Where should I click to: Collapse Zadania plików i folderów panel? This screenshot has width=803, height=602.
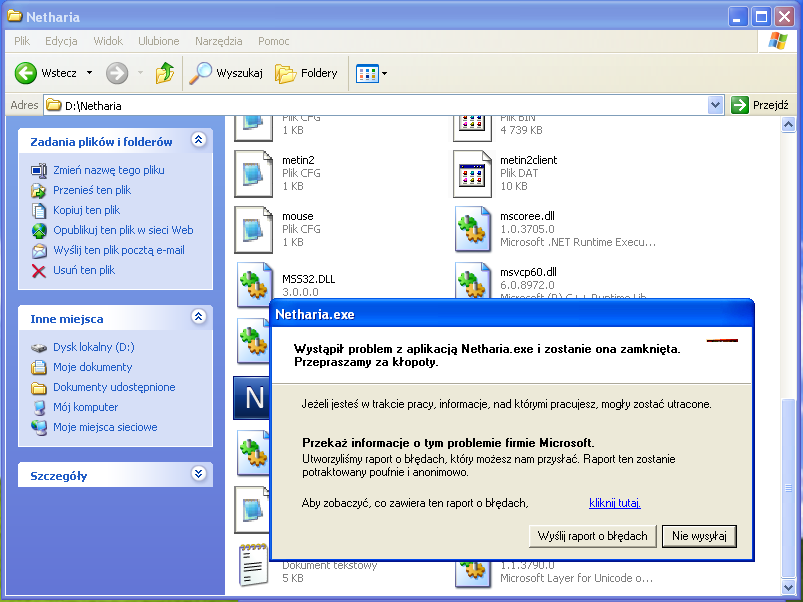pos(199,139)
